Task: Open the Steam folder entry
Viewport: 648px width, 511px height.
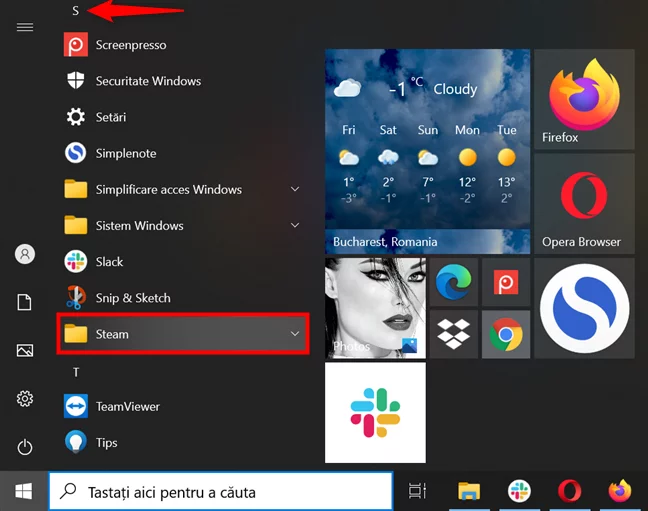Action: pyautogui.click(x=183, y=334)
